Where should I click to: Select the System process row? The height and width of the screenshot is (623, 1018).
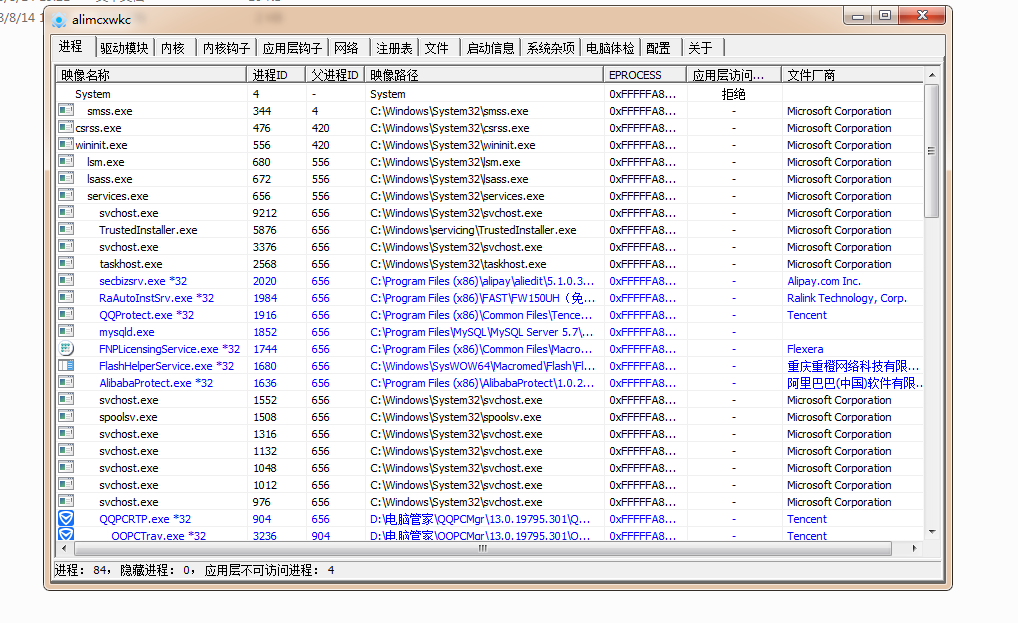click(x=490, y=93)
